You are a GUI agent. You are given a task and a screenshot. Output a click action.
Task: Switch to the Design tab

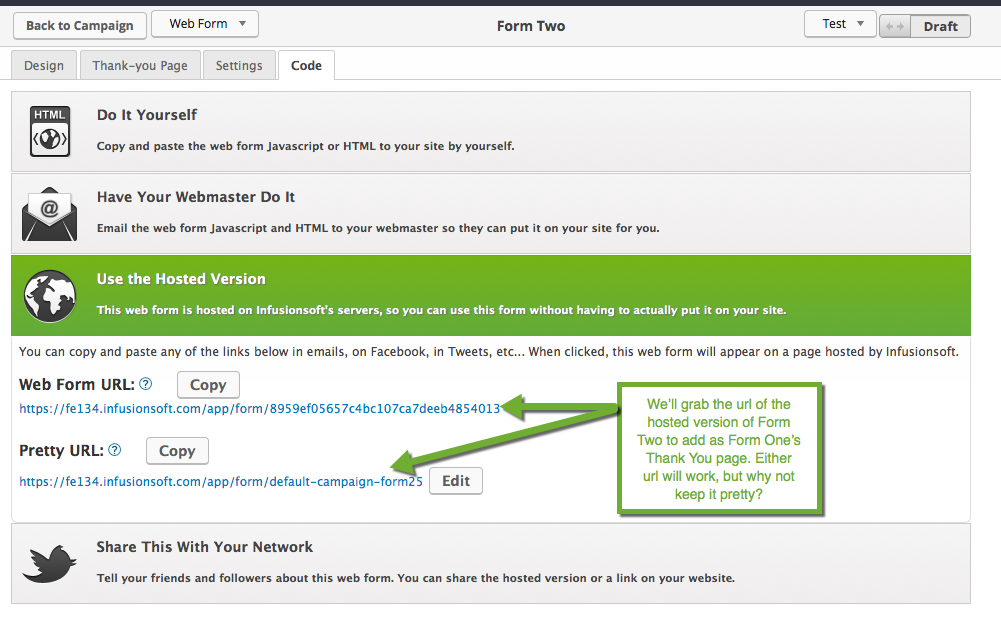44,65
